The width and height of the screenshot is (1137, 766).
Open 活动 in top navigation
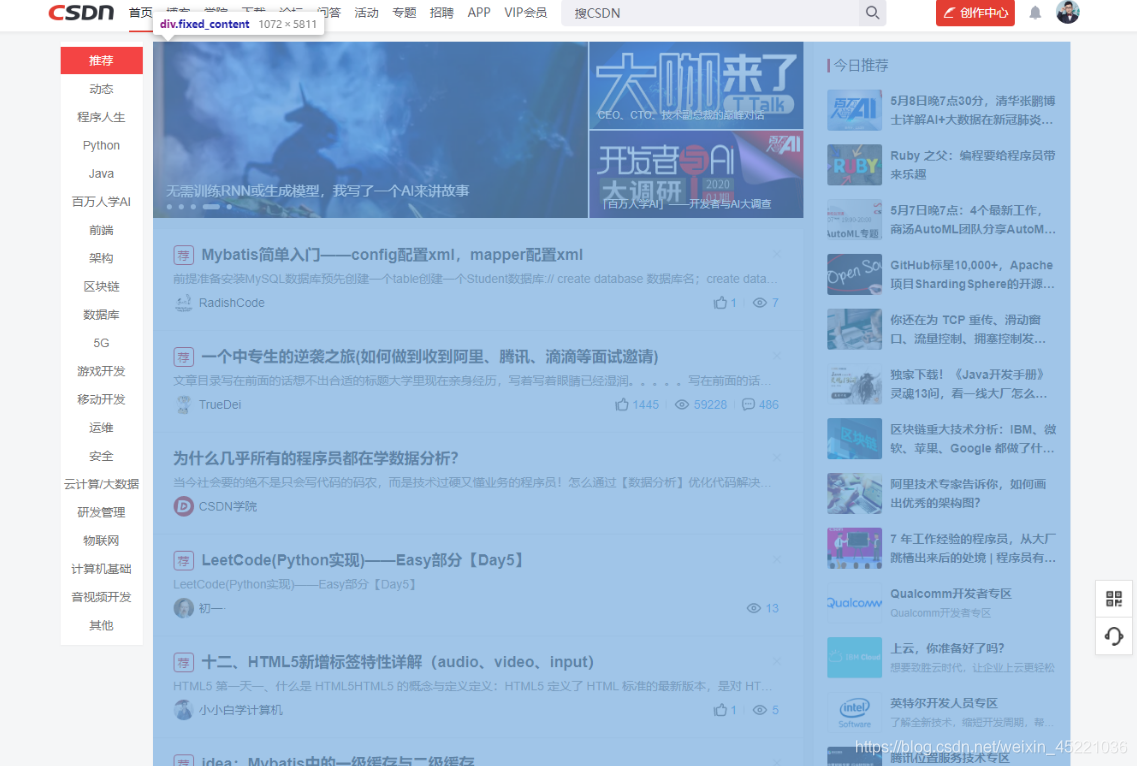coord(366,12)
